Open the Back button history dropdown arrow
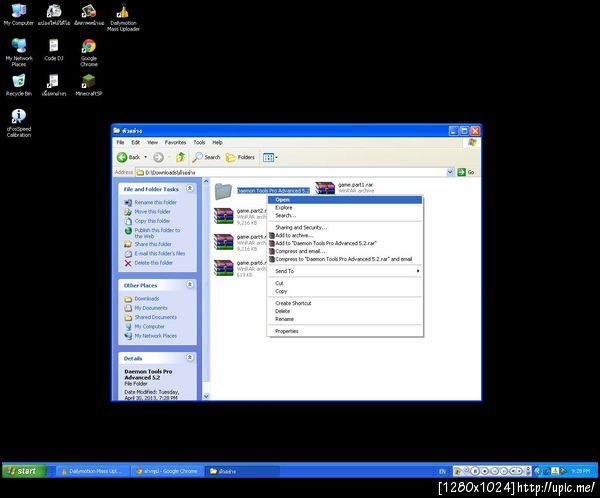 [145, 157]
